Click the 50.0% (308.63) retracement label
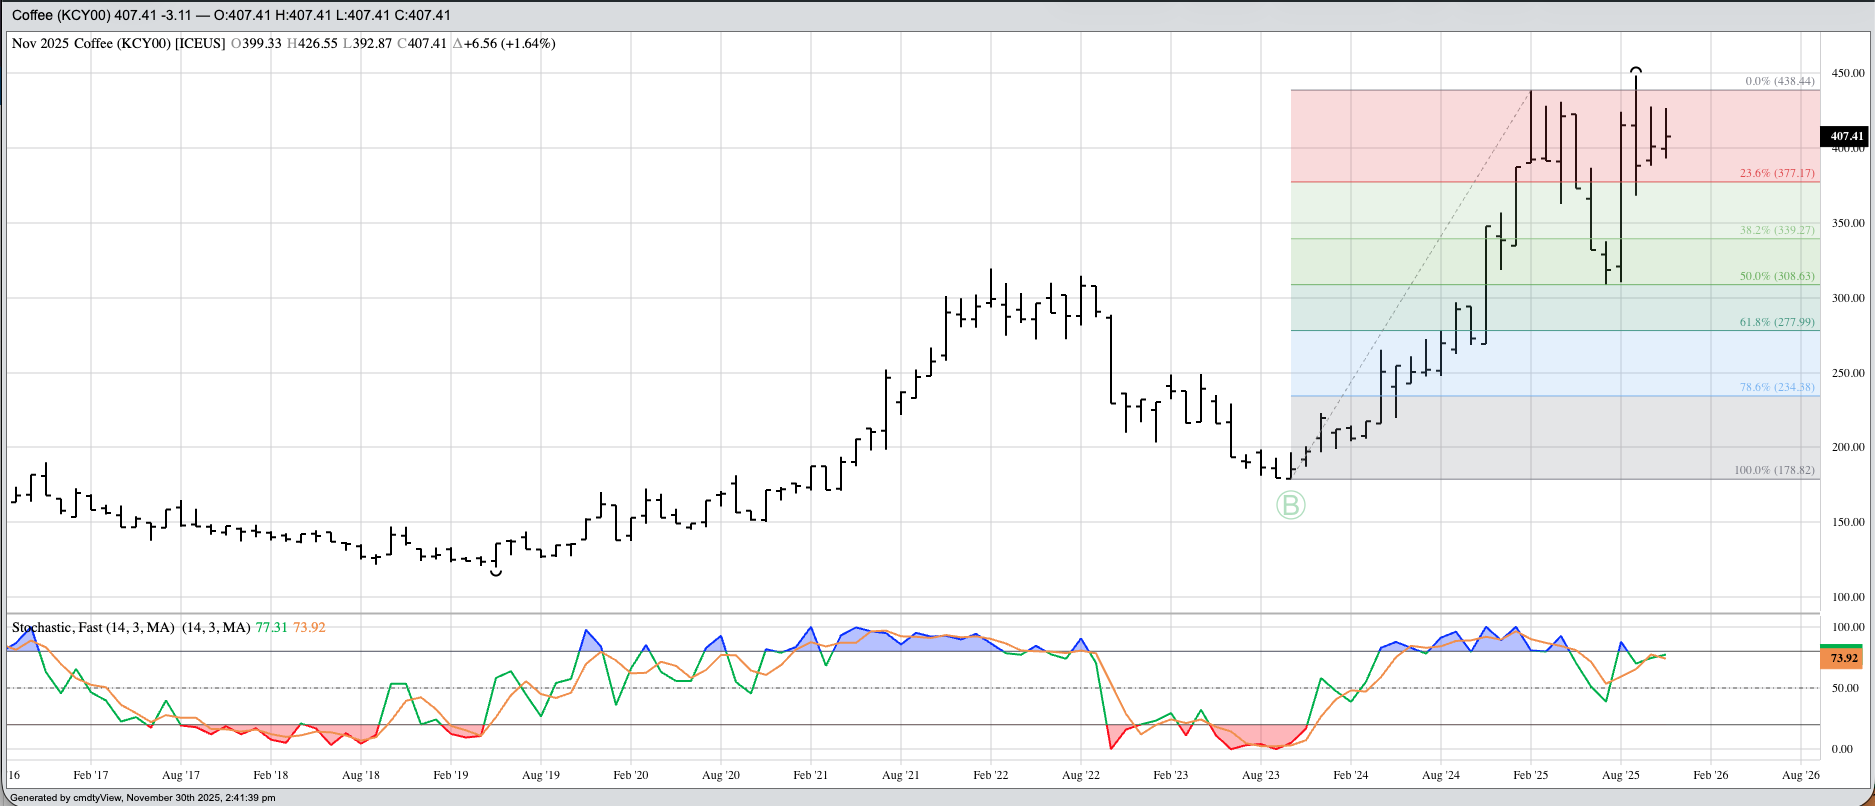This screenshot has height=806, width=1875. (1776, 276)
